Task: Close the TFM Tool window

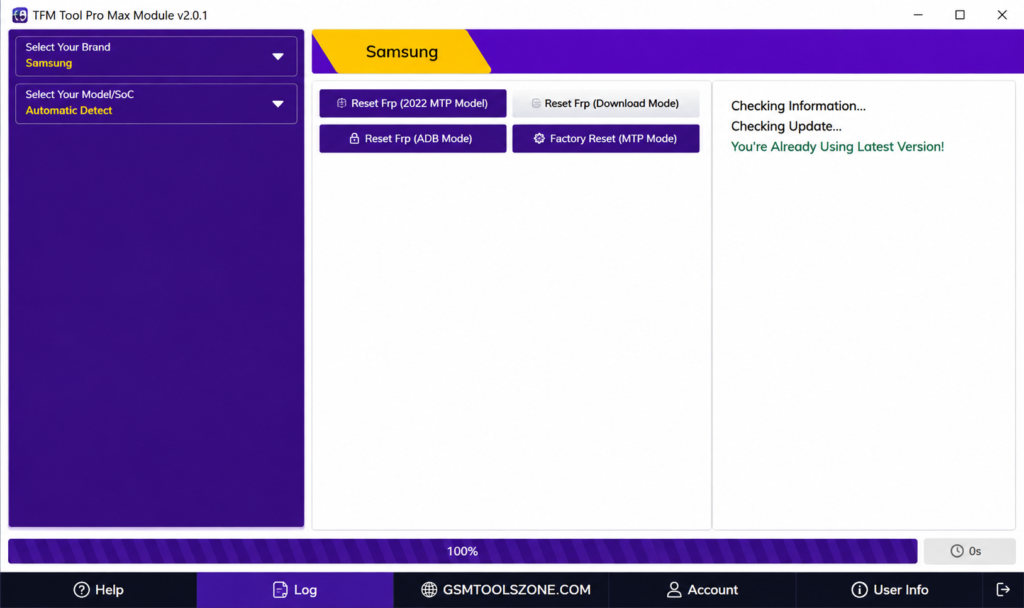Action: click(x=1002, y=14)
